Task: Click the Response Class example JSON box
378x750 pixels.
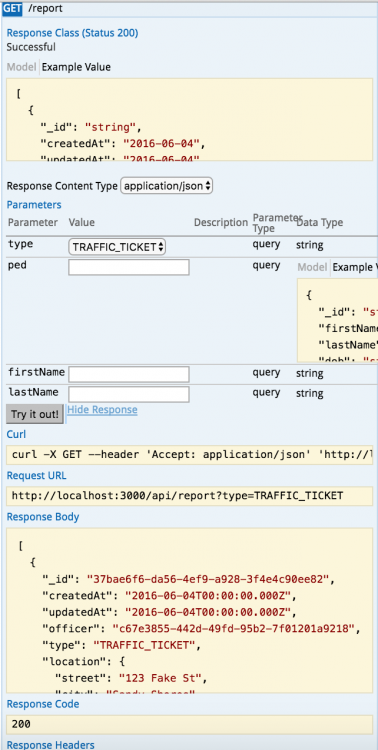Action: tap(189, 120)
